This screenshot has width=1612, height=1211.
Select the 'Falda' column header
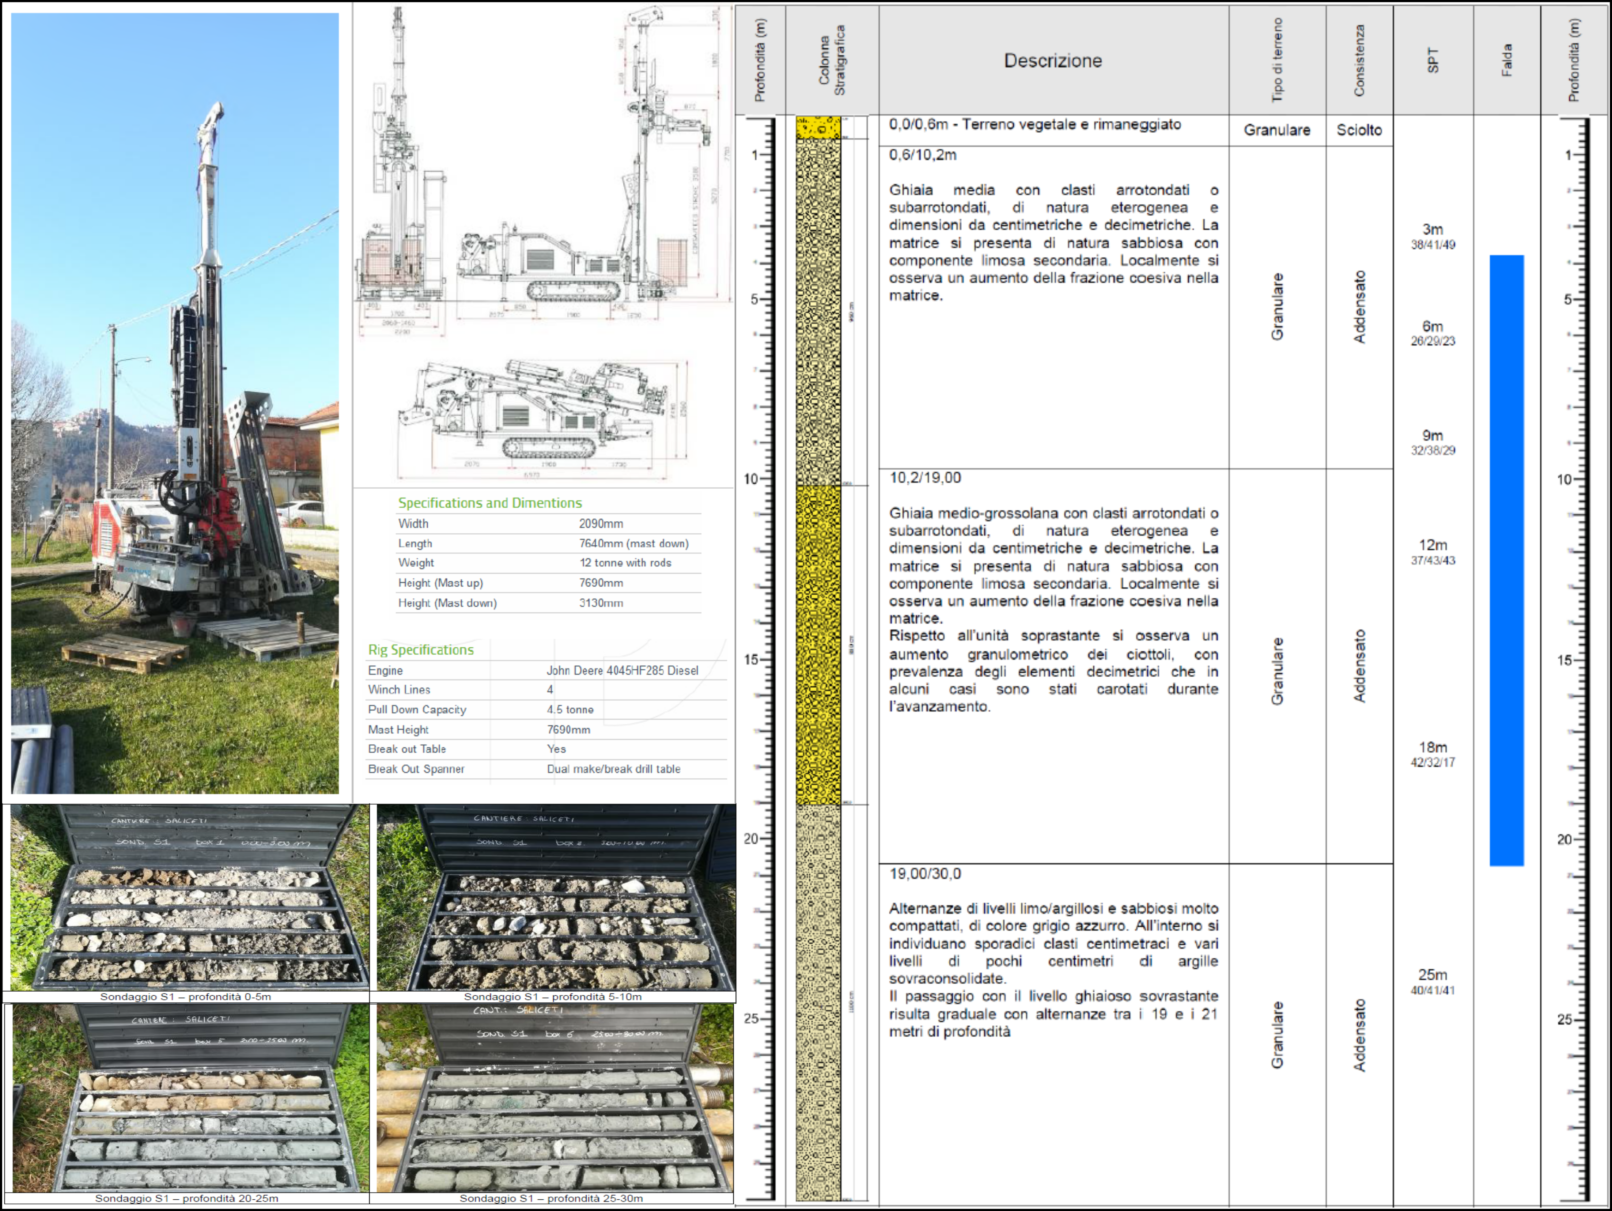(x=1507, y=61)
